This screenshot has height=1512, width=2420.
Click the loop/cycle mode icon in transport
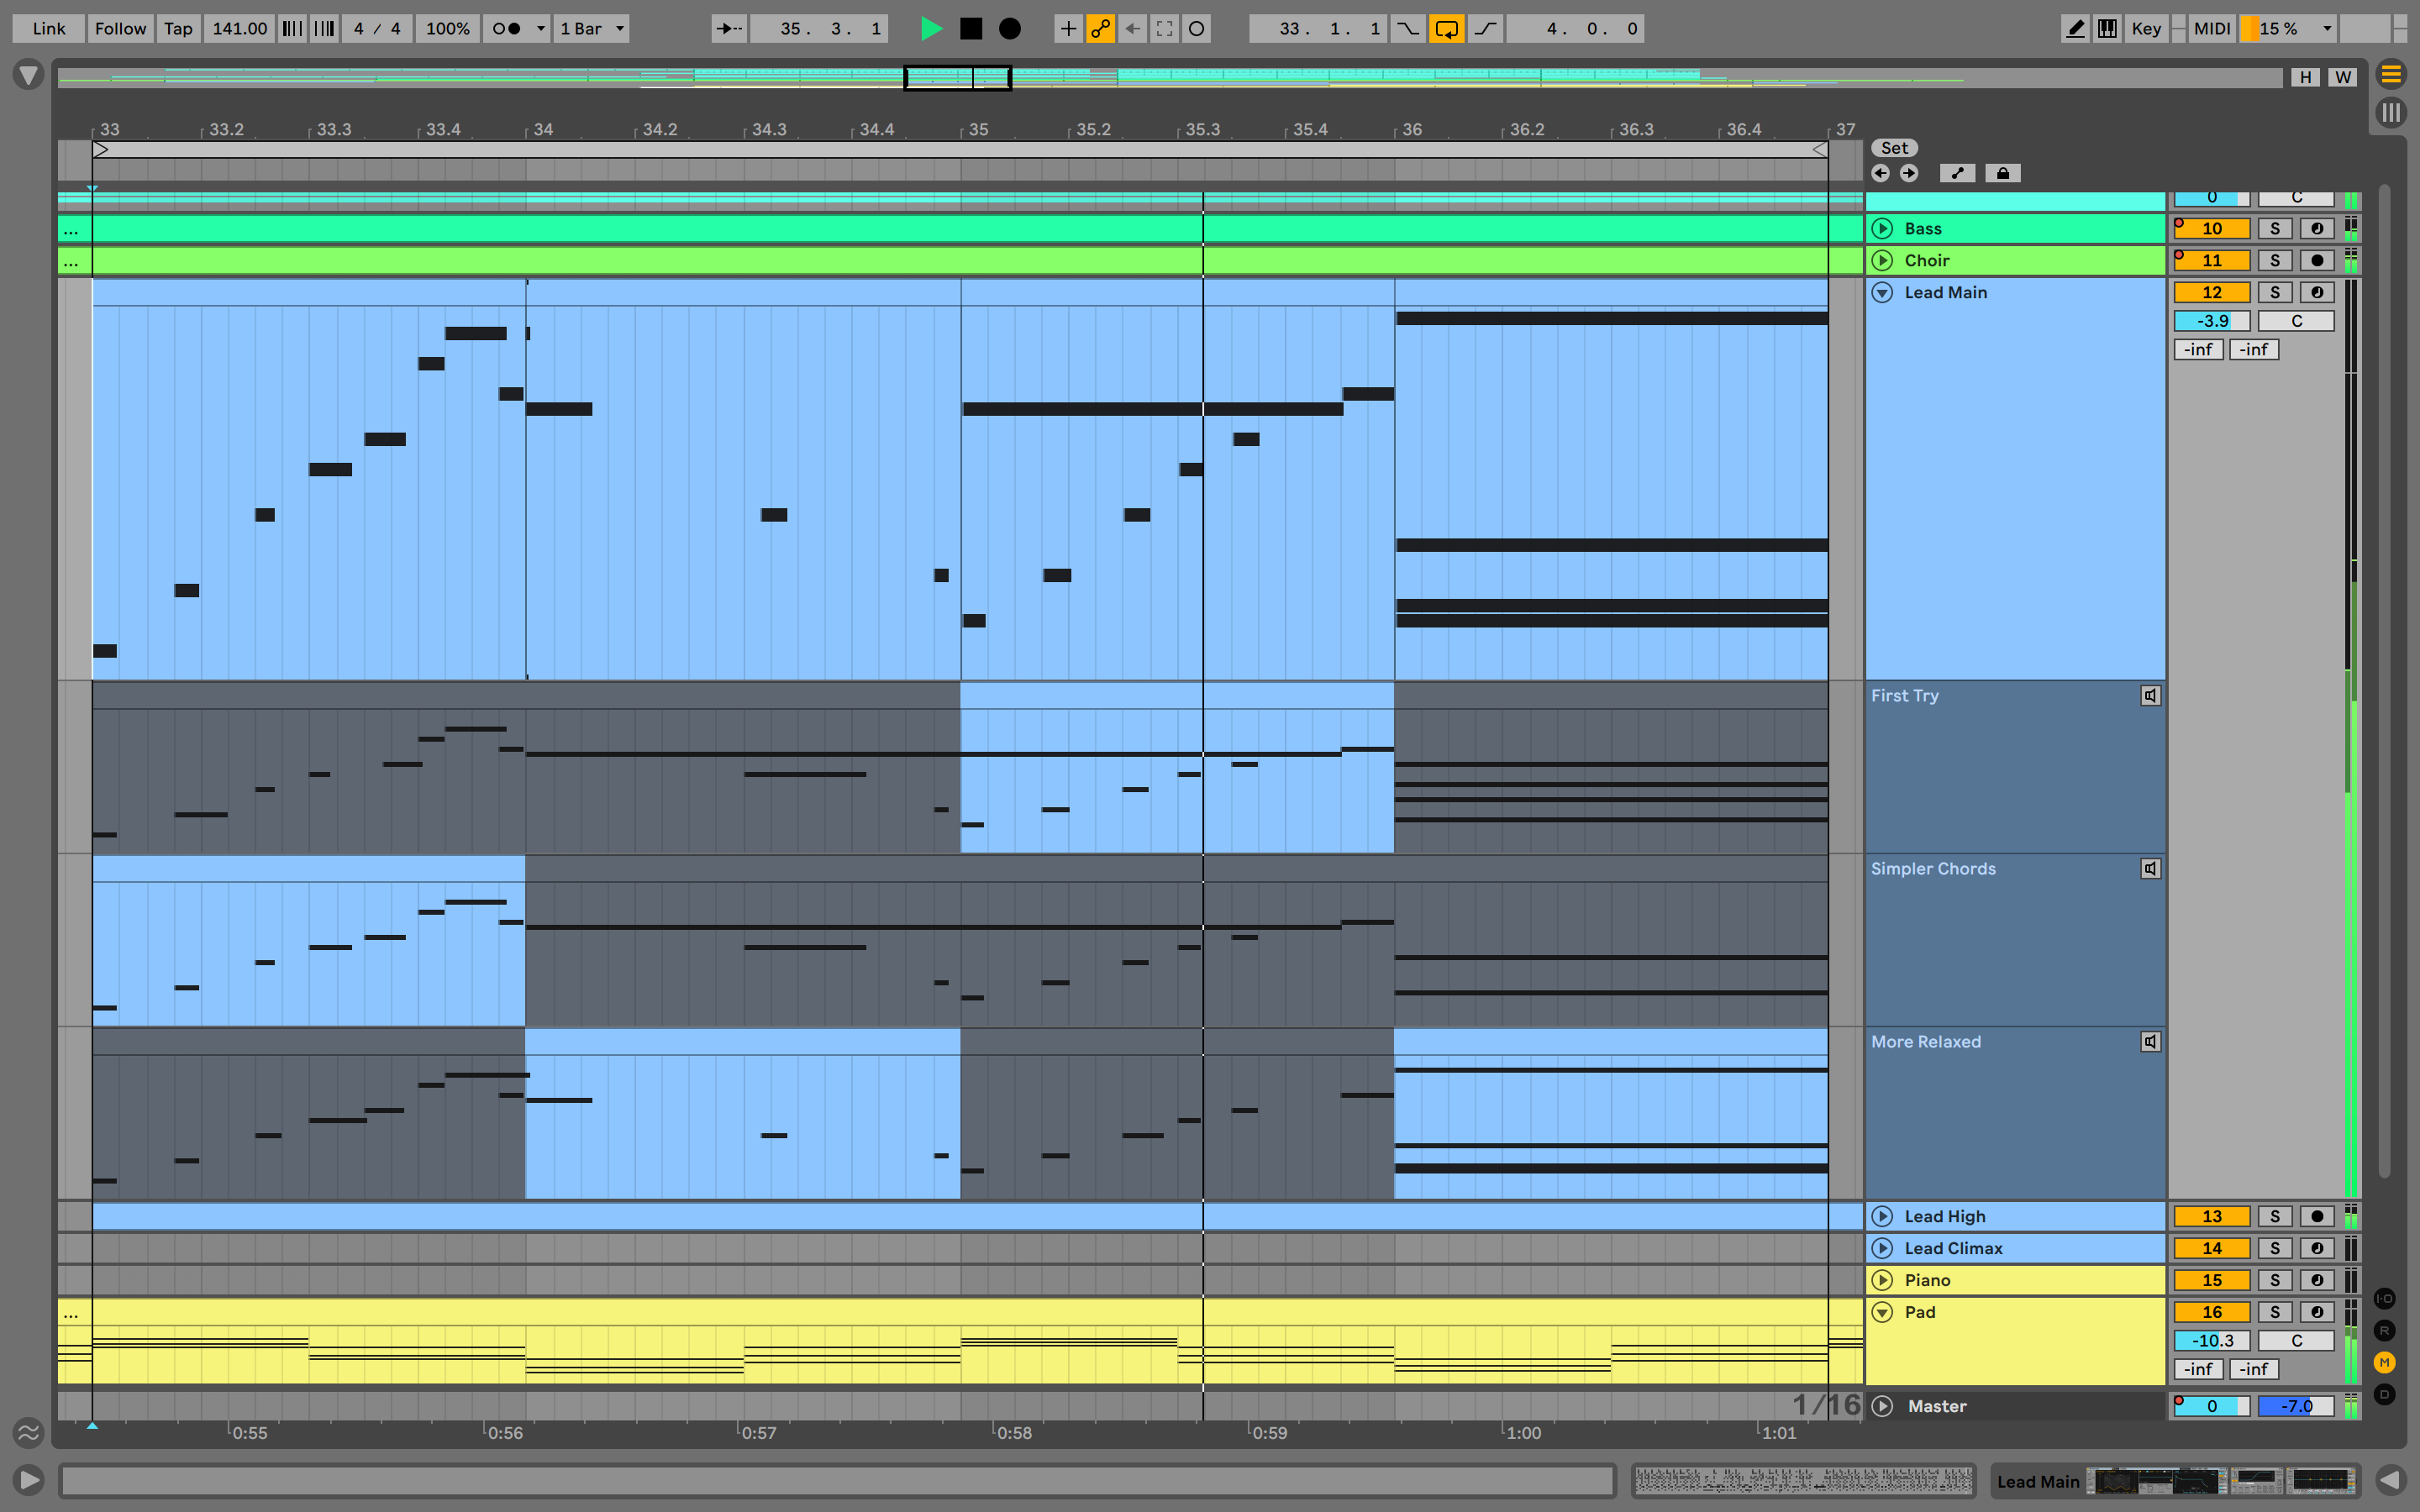tap(1443, 26)
